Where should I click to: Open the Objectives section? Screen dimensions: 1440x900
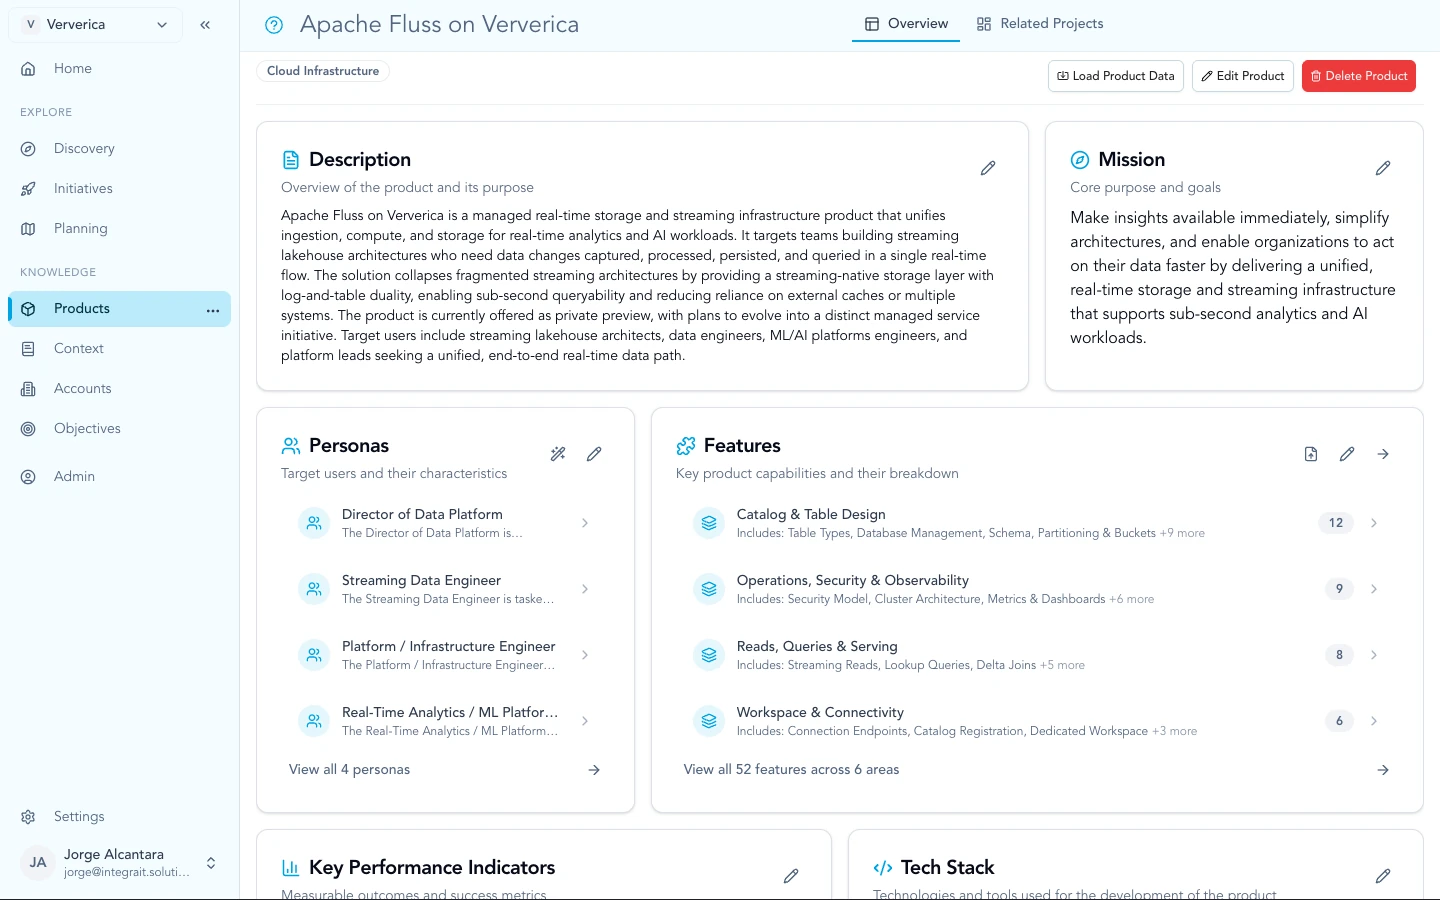coord(86,428)
